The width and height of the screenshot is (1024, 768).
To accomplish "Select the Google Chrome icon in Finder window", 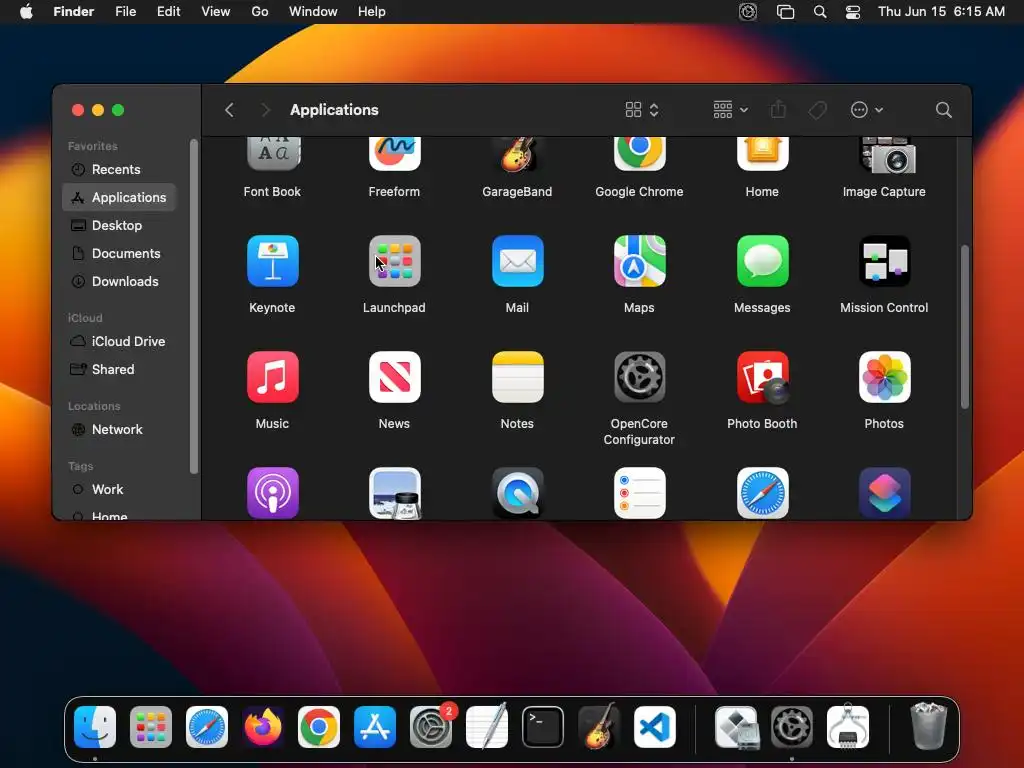I will tap(639, 154).
